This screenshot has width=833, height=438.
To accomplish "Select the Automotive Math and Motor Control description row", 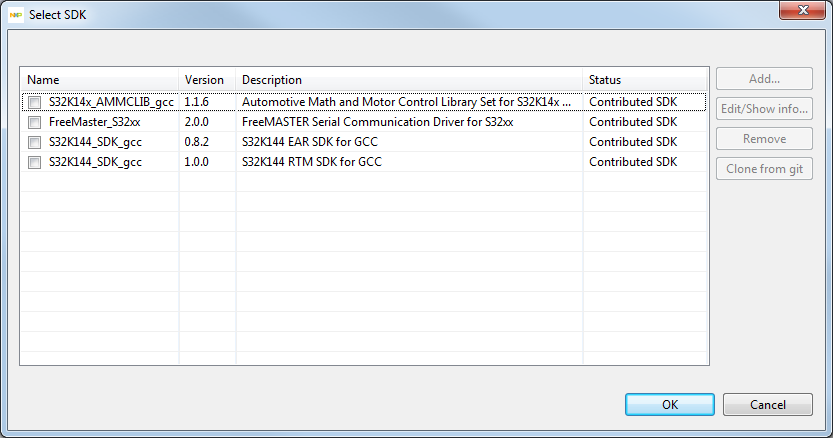I will [408, 102].
